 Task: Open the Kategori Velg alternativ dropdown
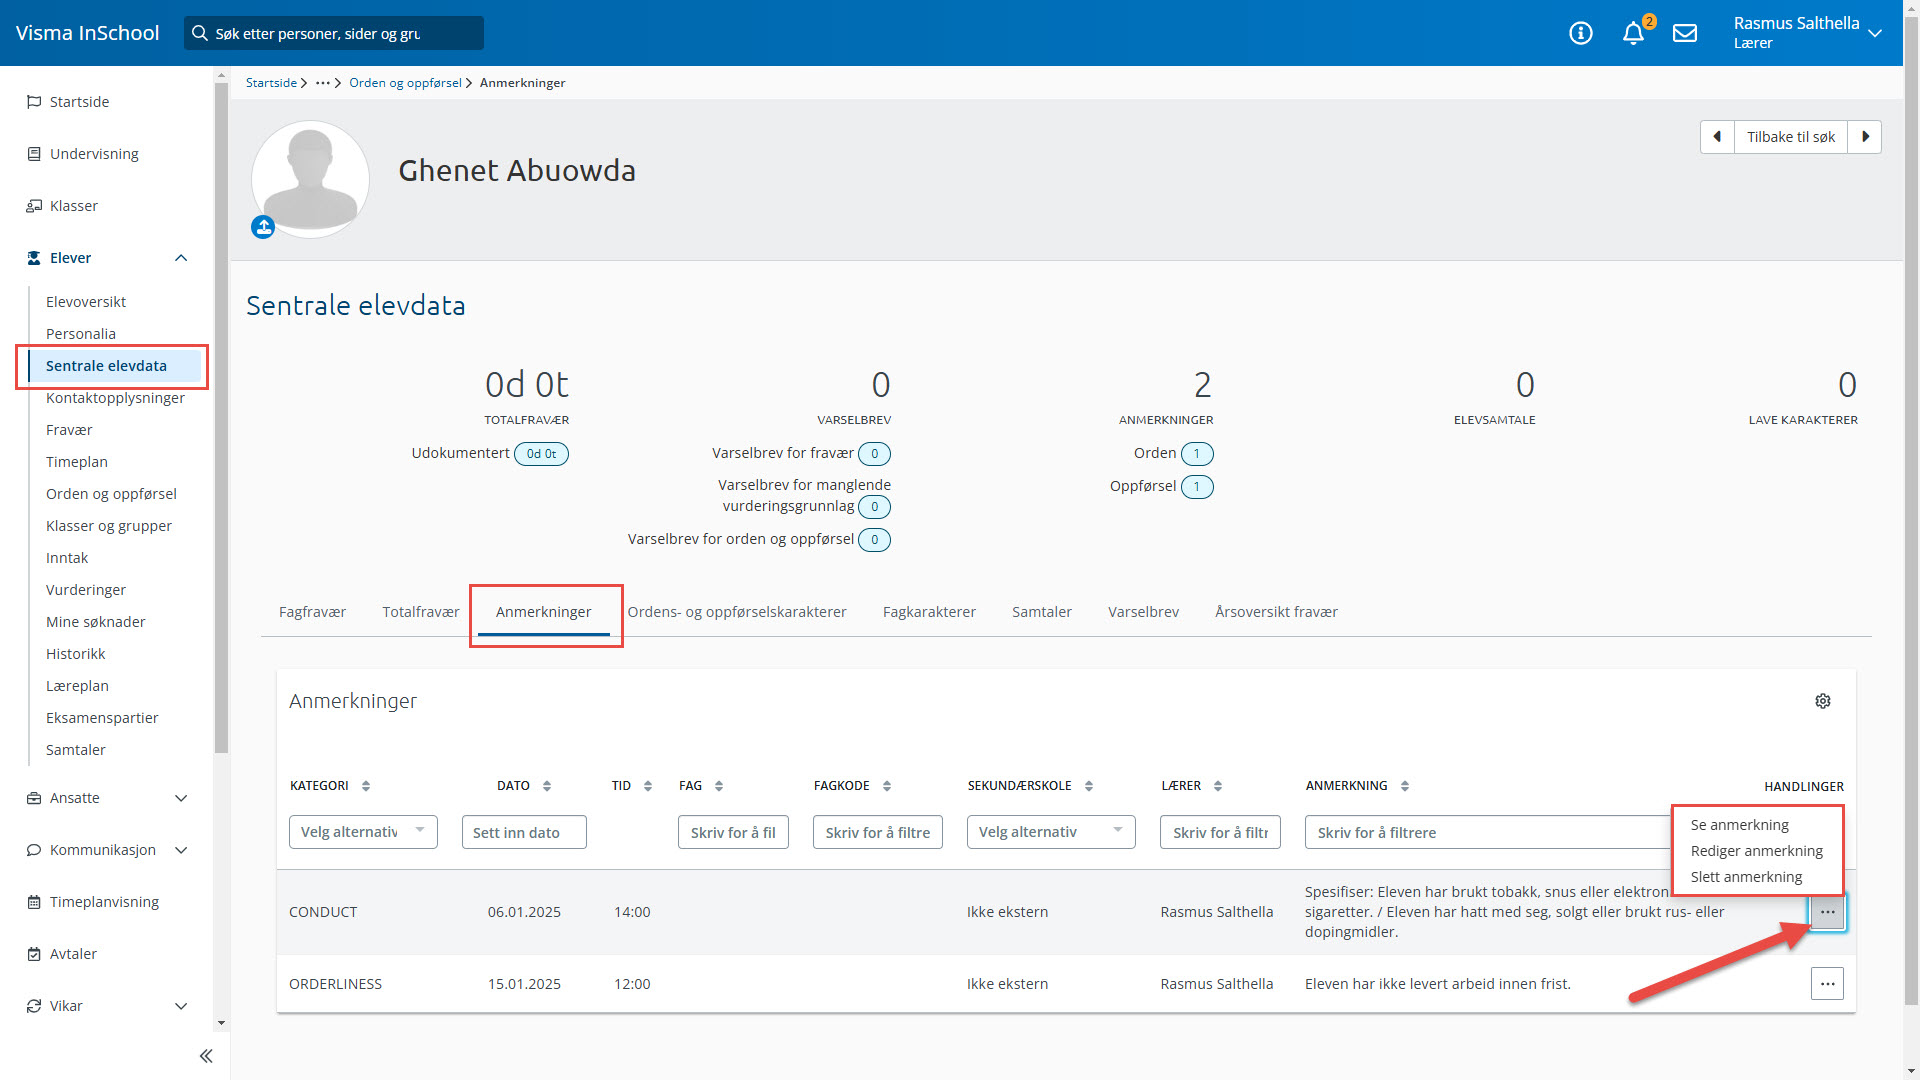[362, 832]
